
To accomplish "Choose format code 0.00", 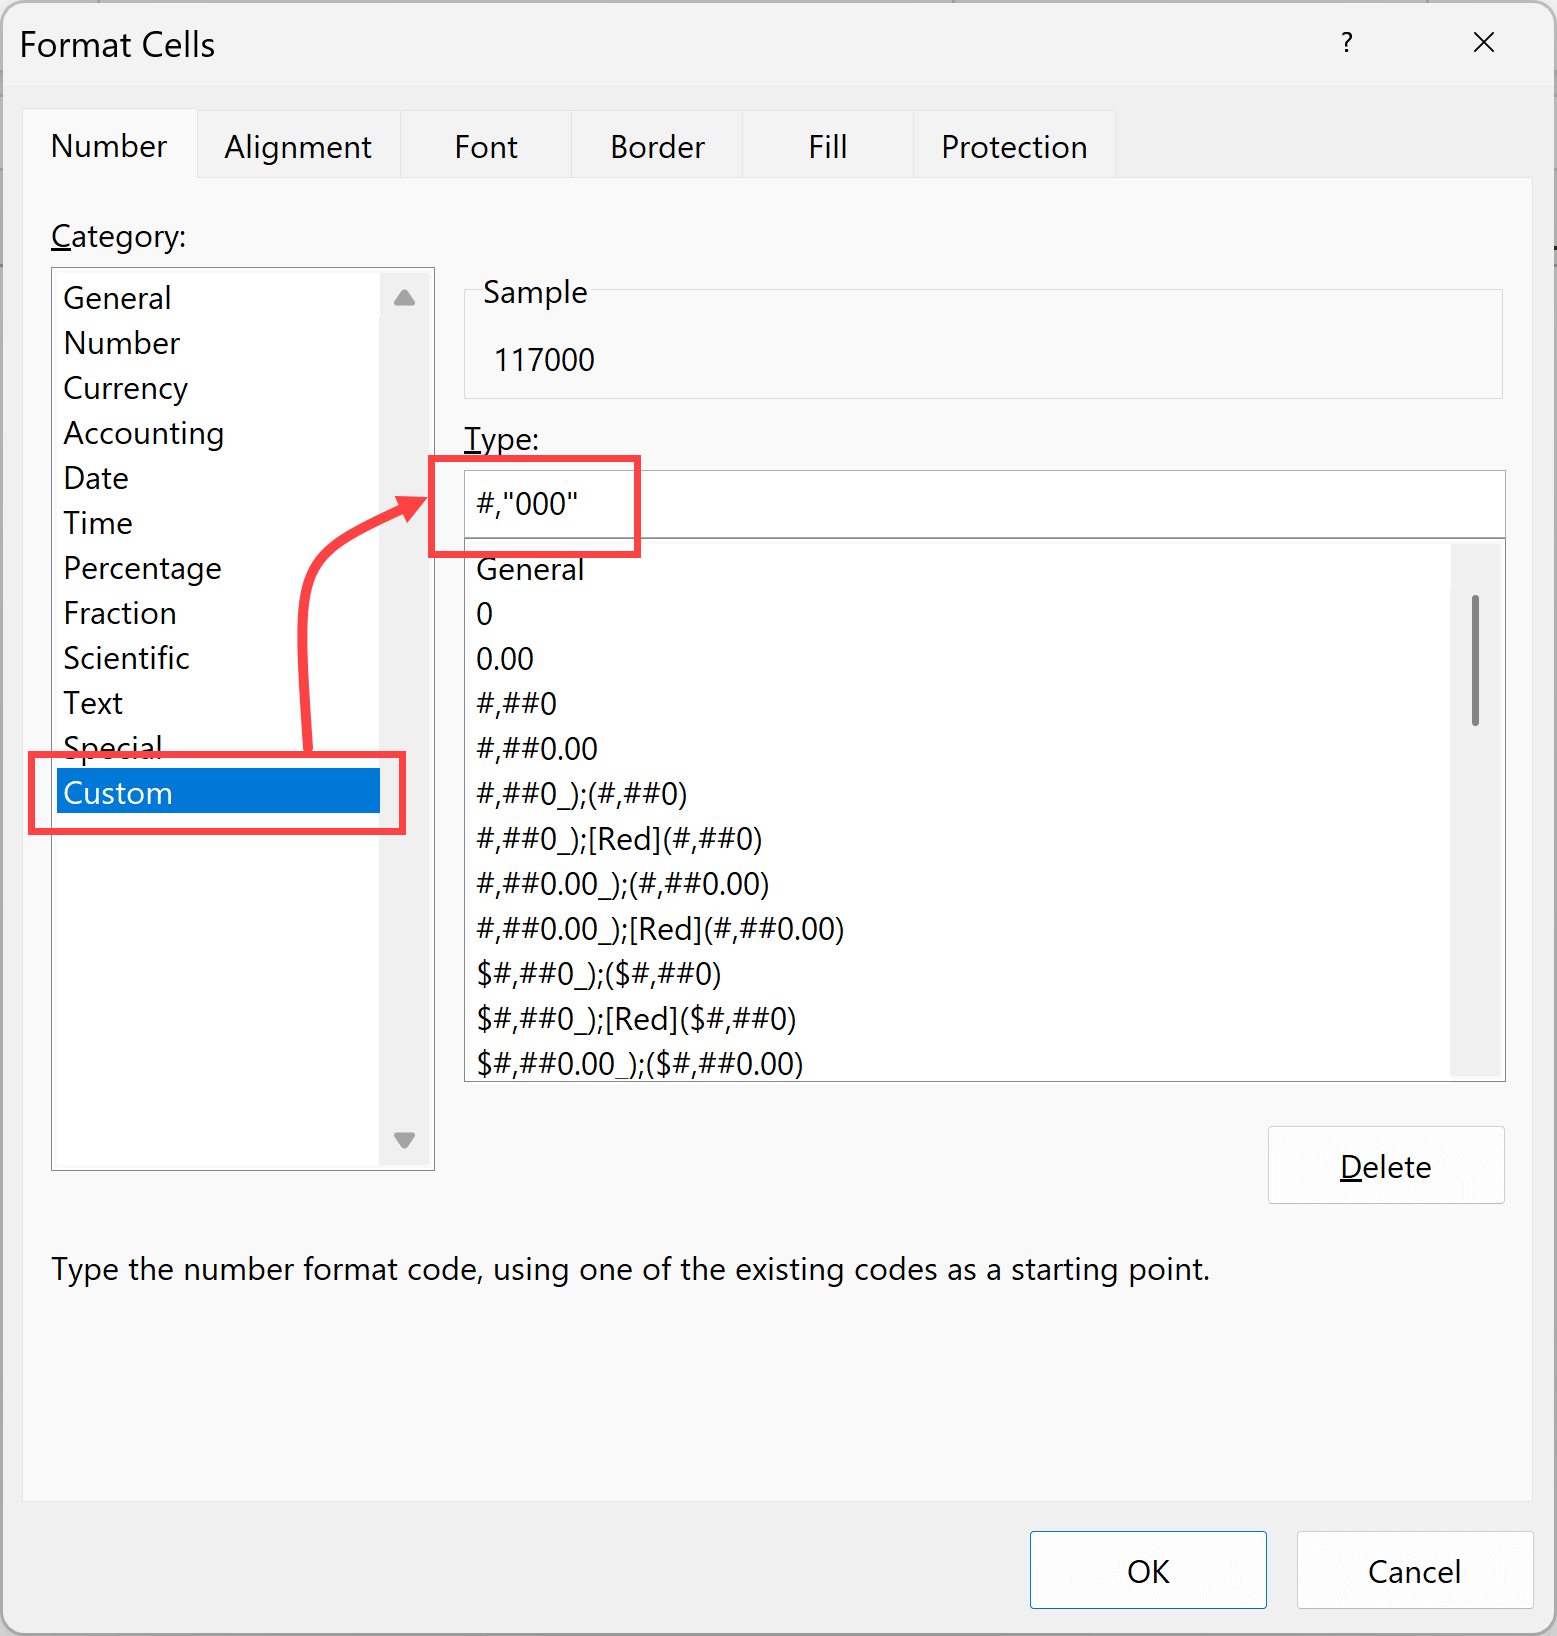I will (x=958, y=659).
